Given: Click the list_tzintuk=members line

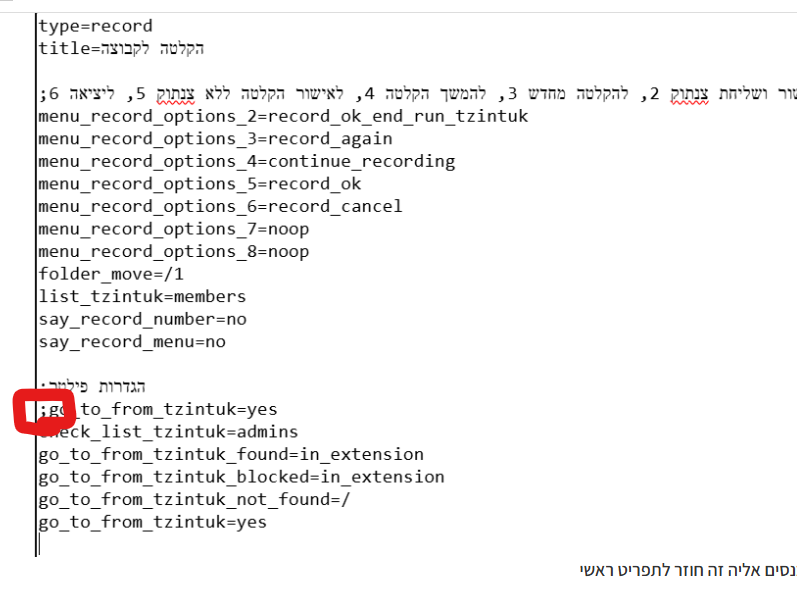Looking at the screenshot, I should point(142,296).
